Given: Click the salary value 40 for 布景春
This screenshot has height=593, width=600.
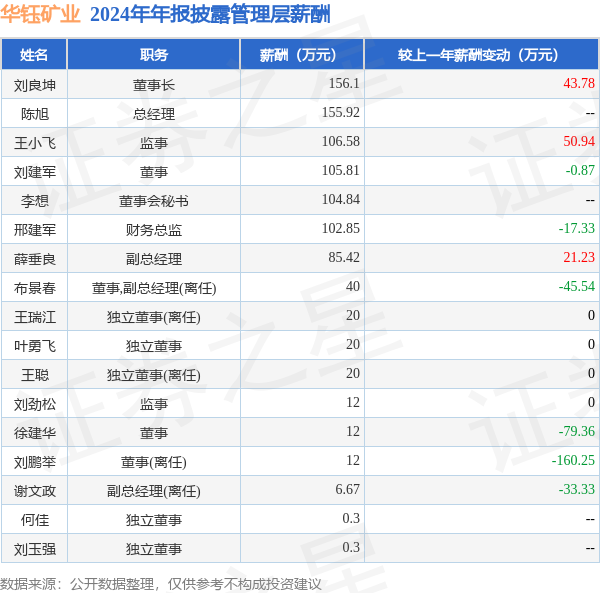Looking at the screenshot, I should [353, 286].
